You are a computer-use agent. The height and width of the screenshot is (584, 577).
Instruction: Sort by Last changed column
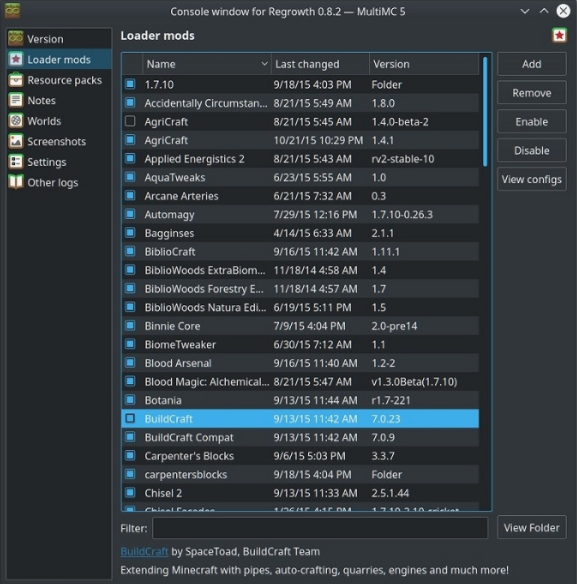tap(320, 64)
